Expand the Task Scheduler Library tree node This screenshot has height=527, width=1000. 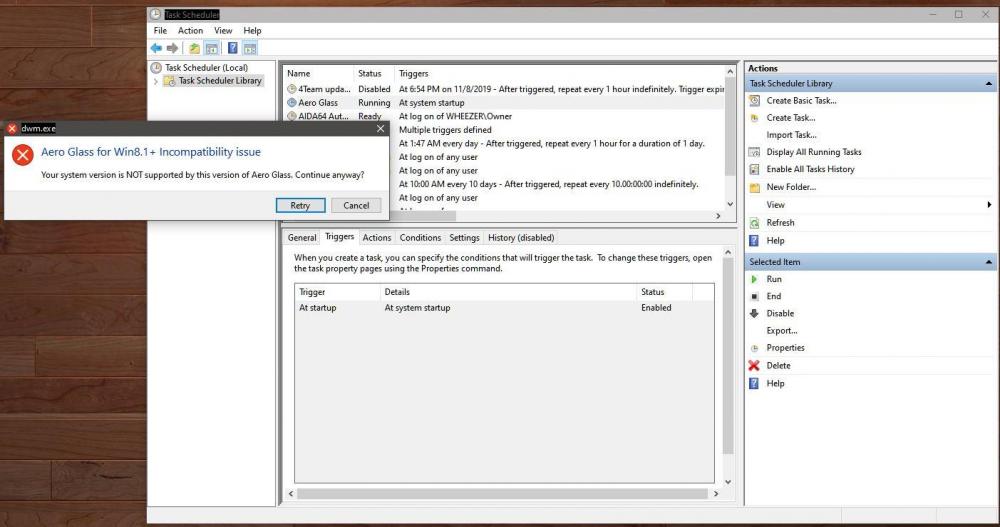pyautogui.click(x=156, y=81)
